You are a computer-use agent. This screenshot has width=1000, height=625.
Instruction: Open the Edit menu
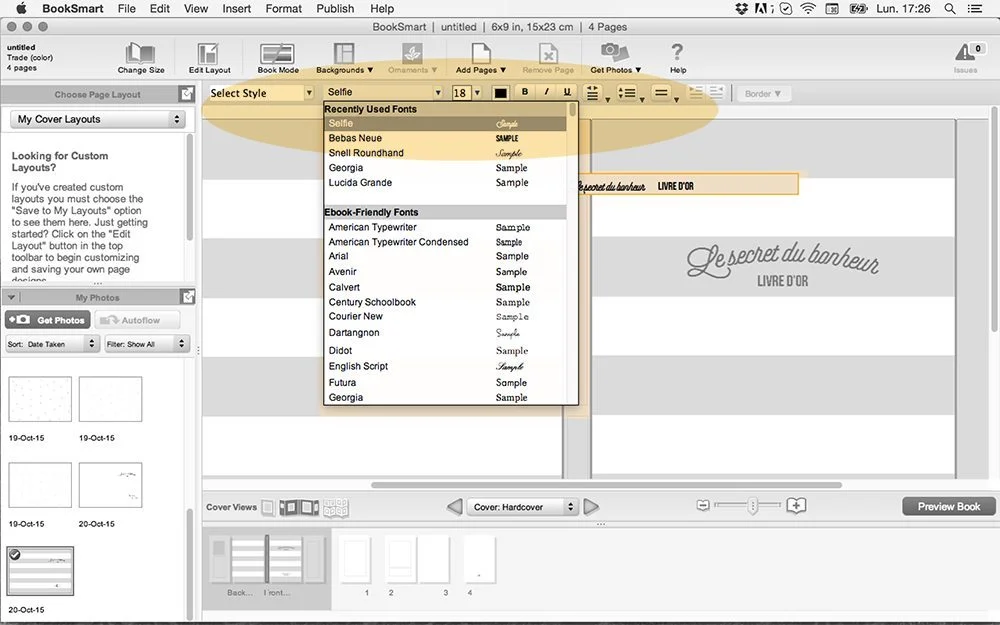point(159,8)
